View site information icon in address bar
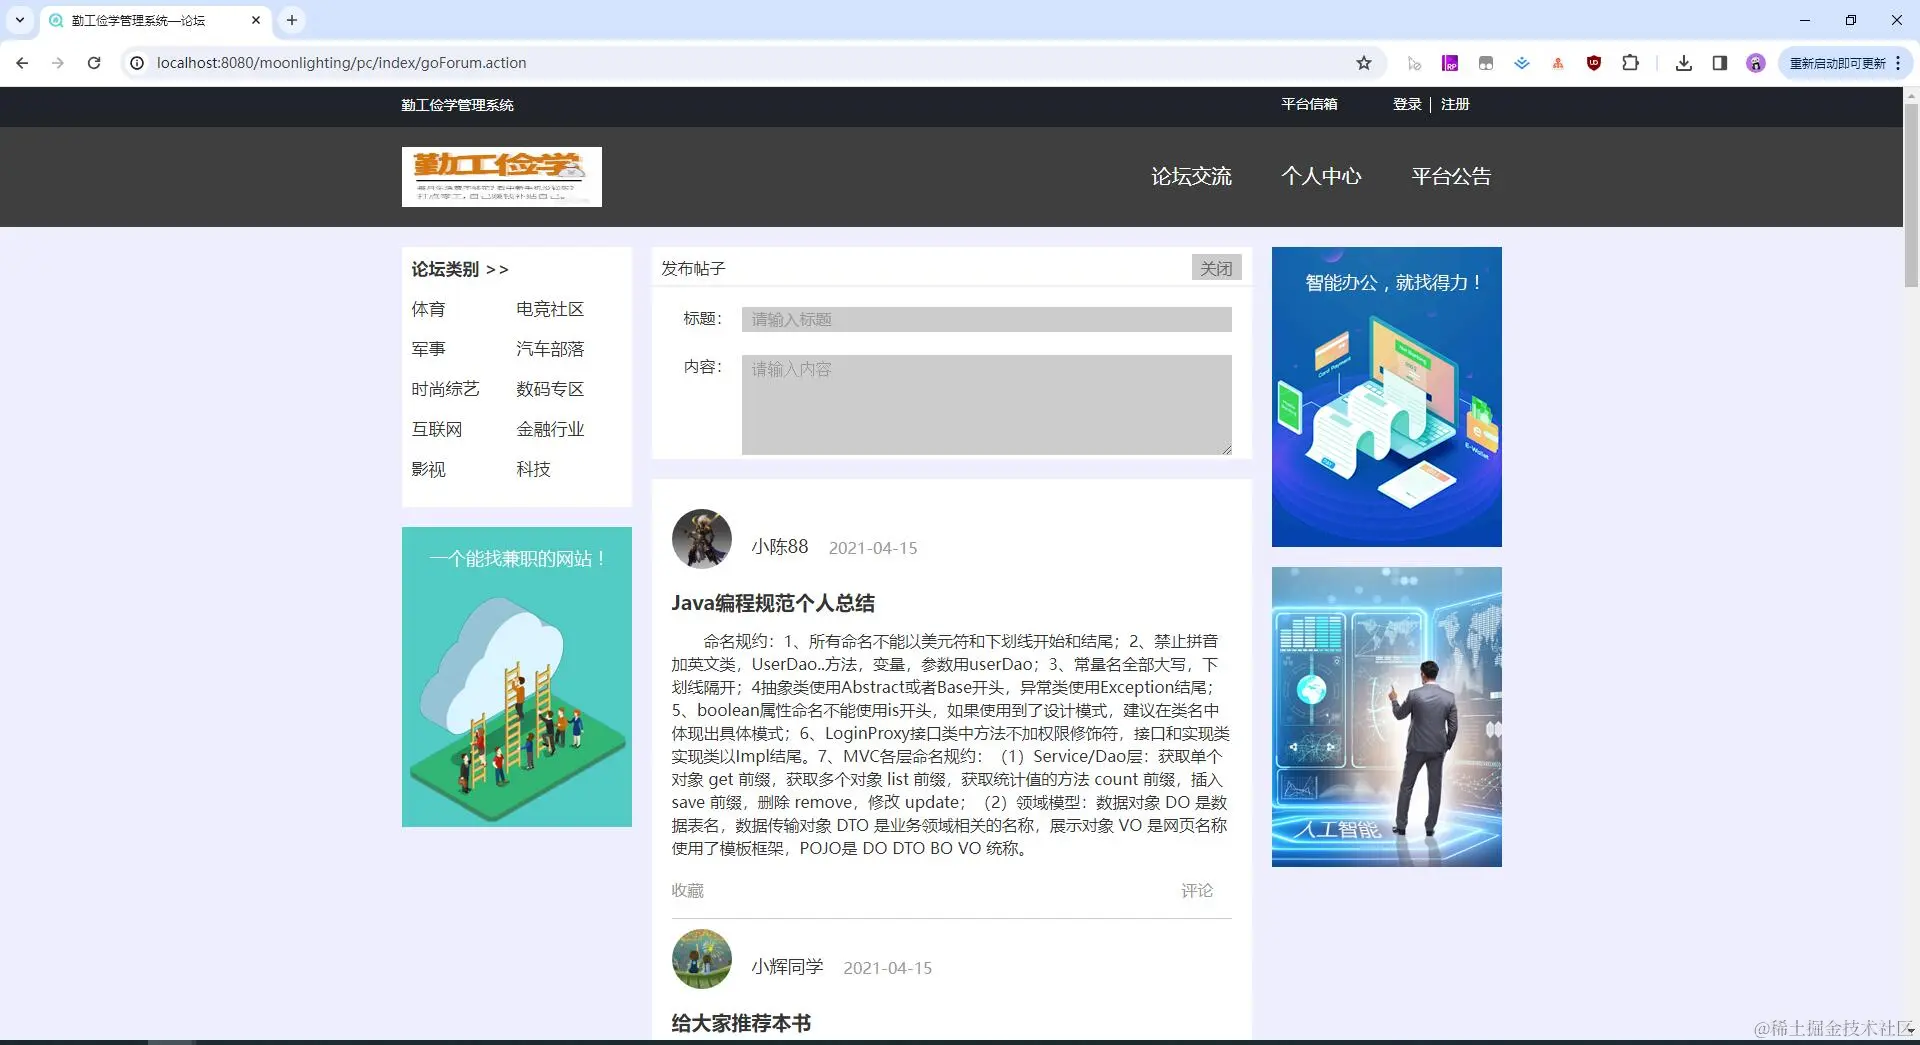Viewport: 1920px width, 1045px height. tap(137, 63)
